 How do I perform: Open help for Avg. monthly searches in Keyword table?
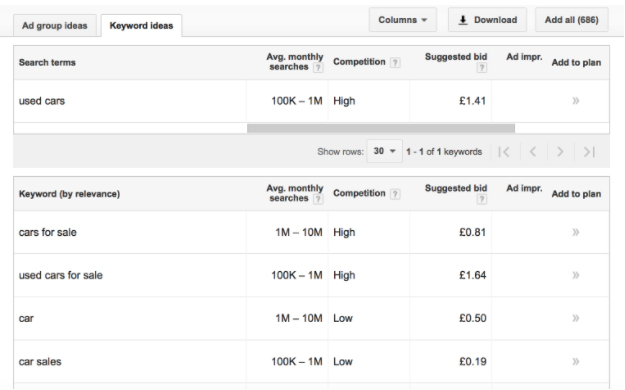point(318,199)
